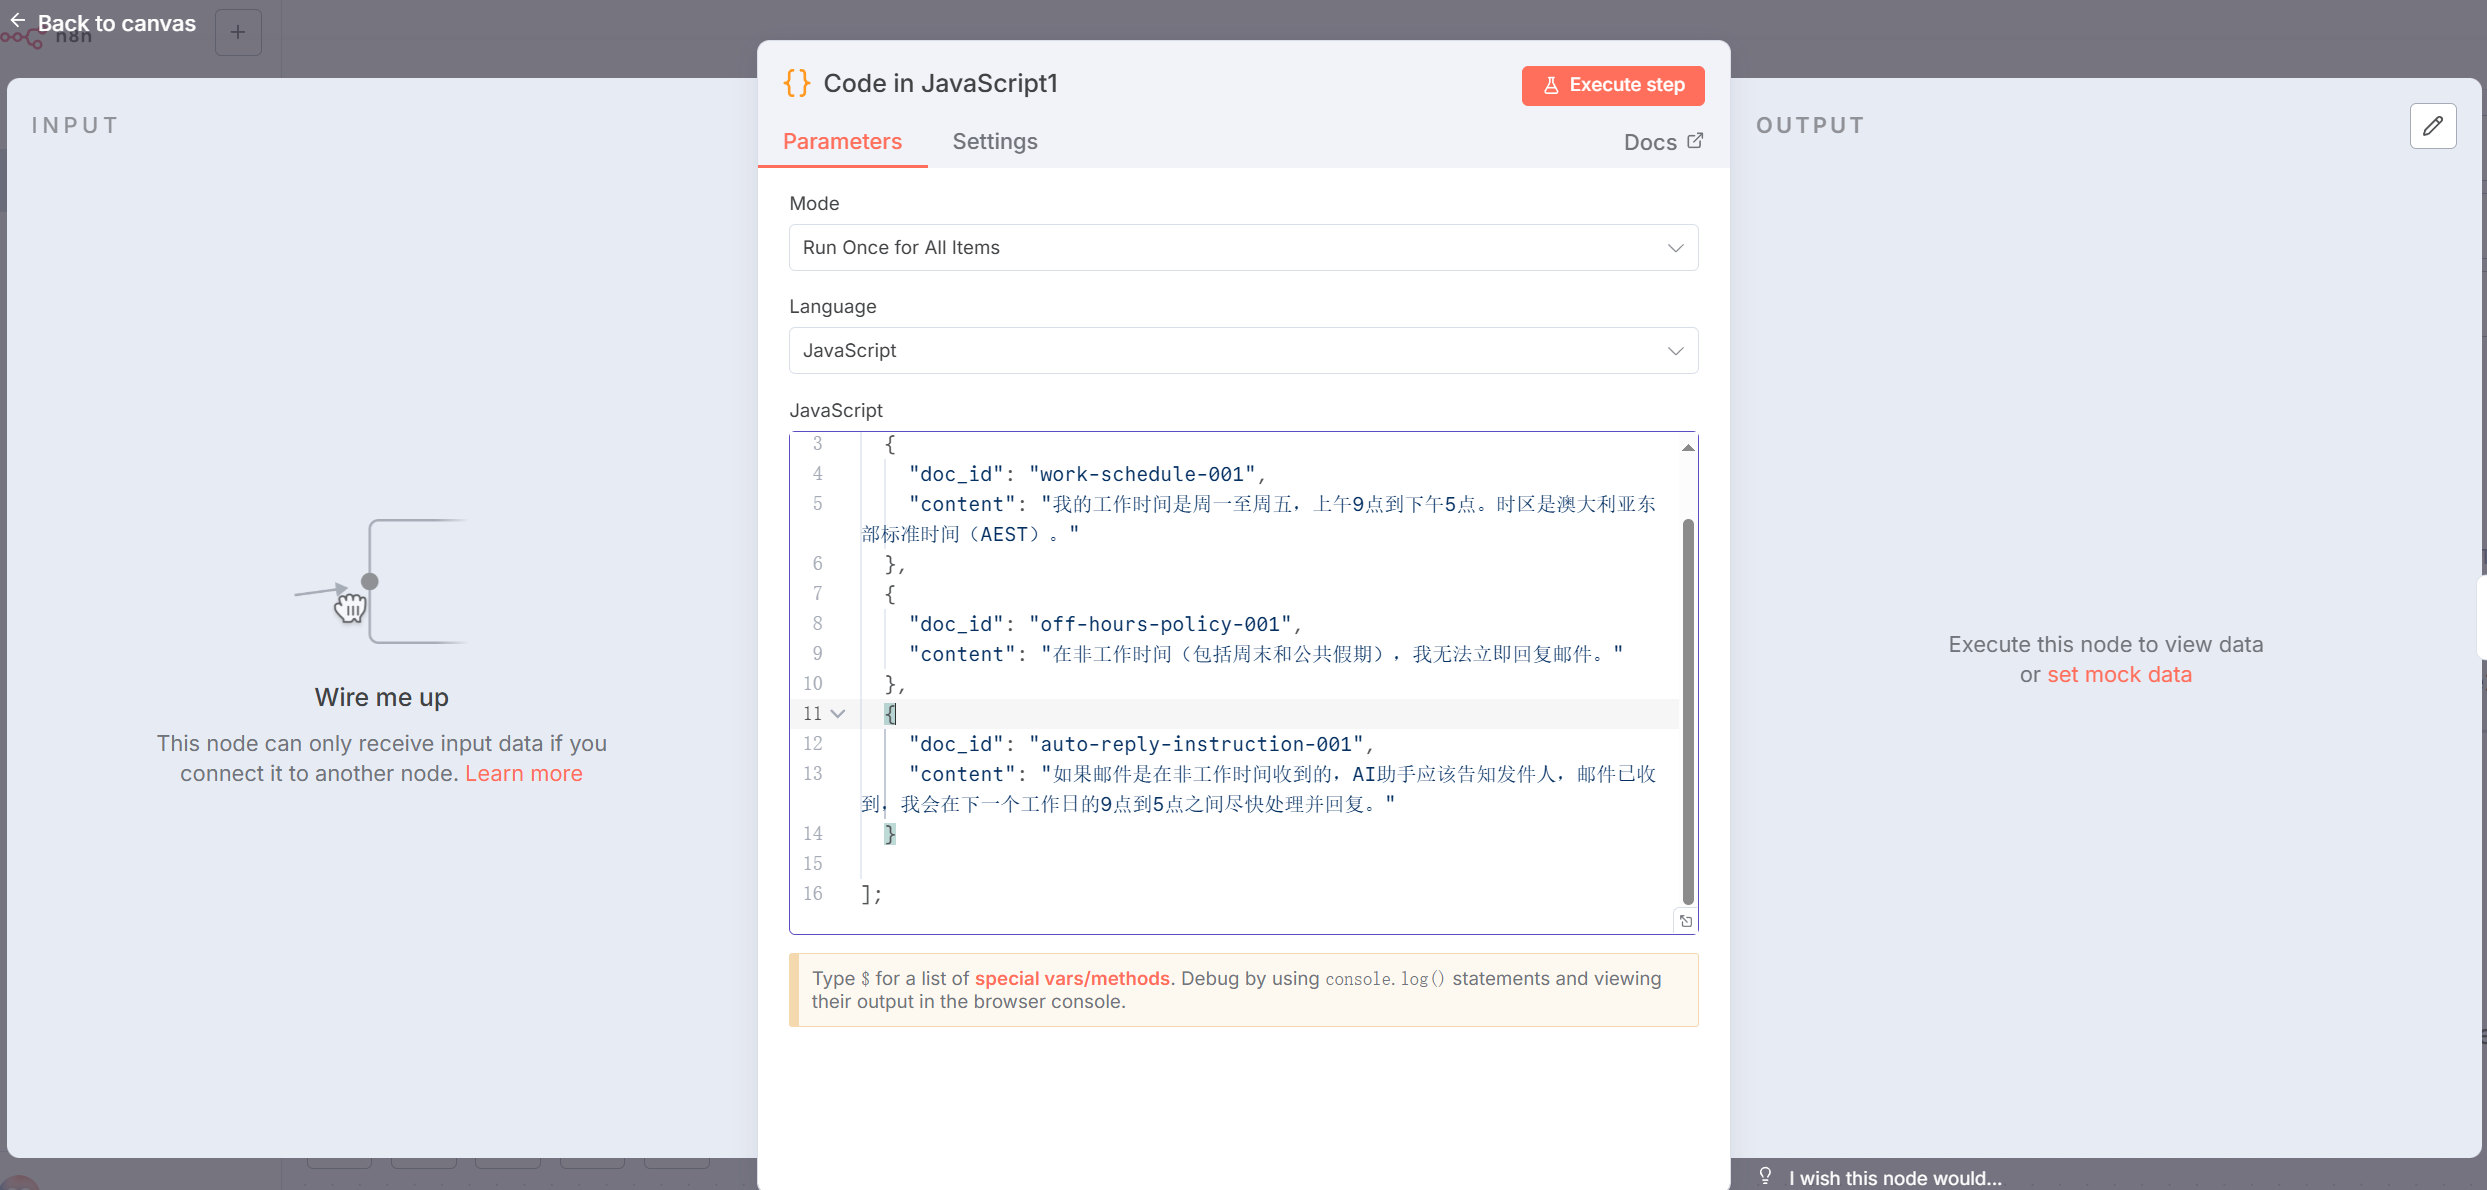The height and width of the screenshot is (1190, 2487).
Task: Click the plus icon to add a node
Action: pyautogui.click(x=238, y=32)
